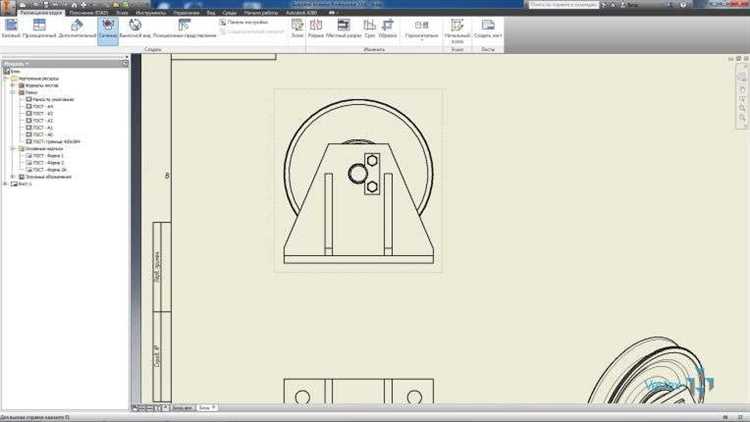Collapse the Title Blocks (Основные надписи) node

pos(13,149)
